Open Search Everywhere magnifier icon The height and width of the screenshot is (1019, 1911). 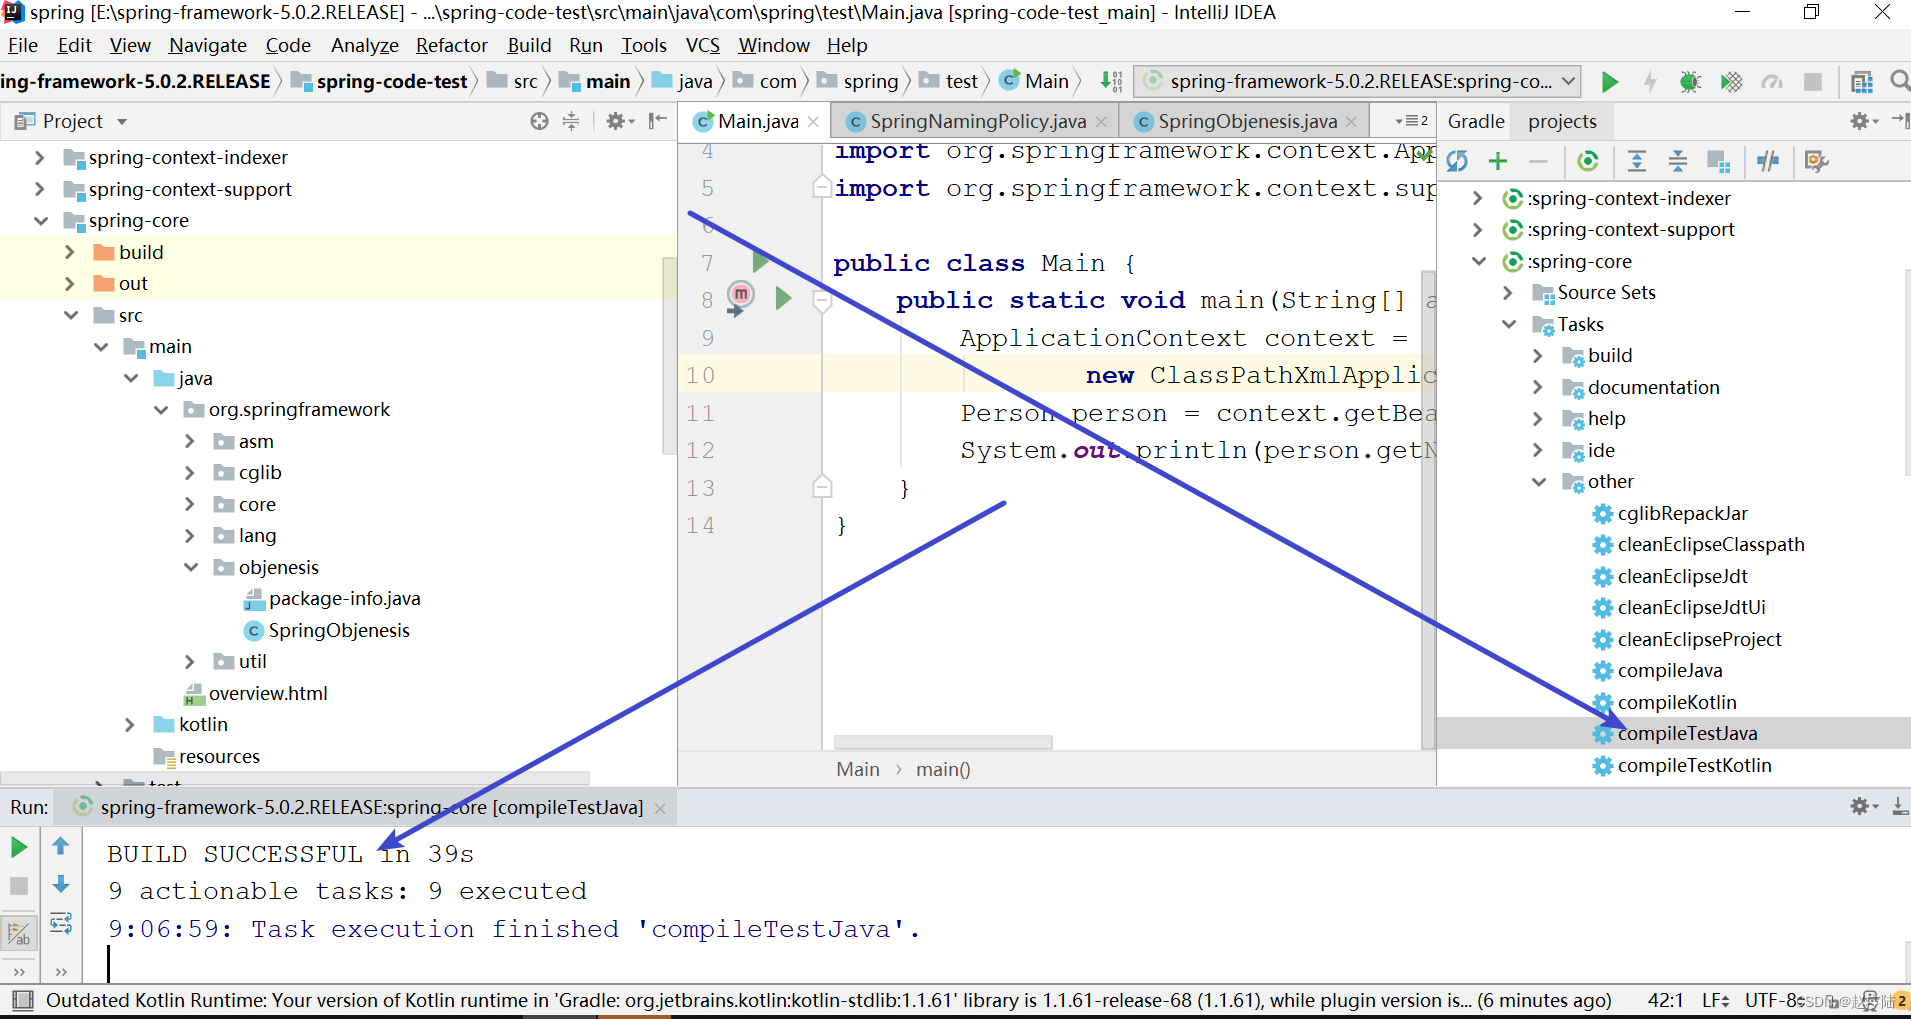point(1900,82)
